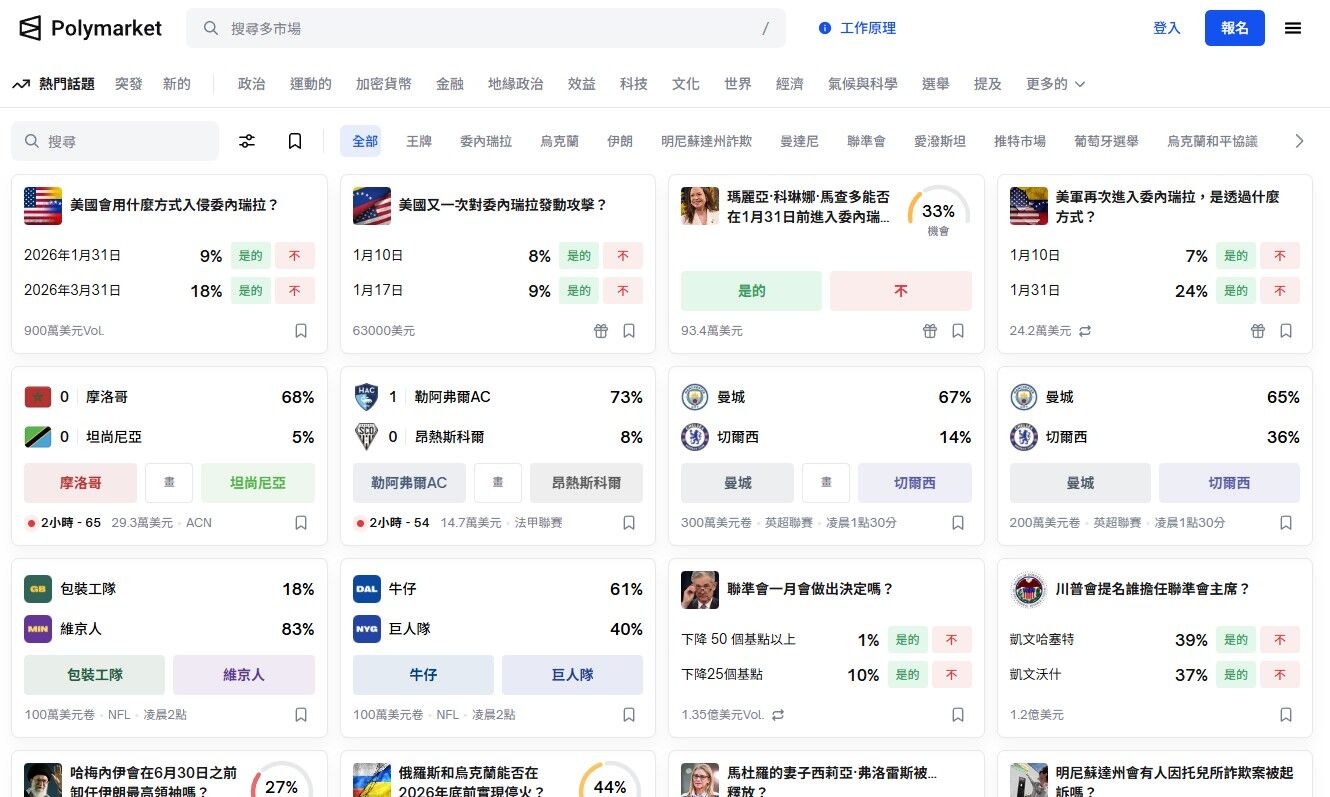Click the blue 報名 button

(x=1234, y=28)
